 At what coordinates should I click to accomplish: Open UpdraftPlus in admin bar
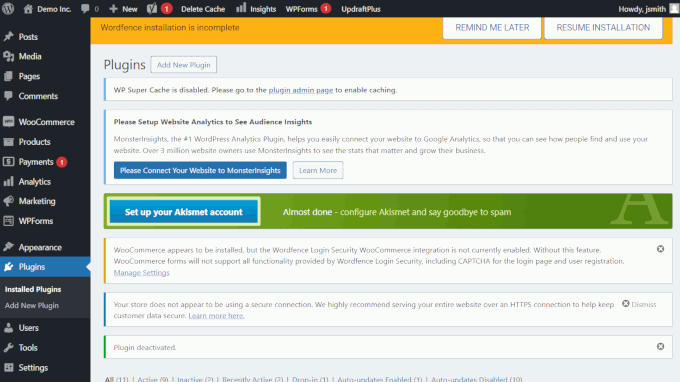click(361, 9)
